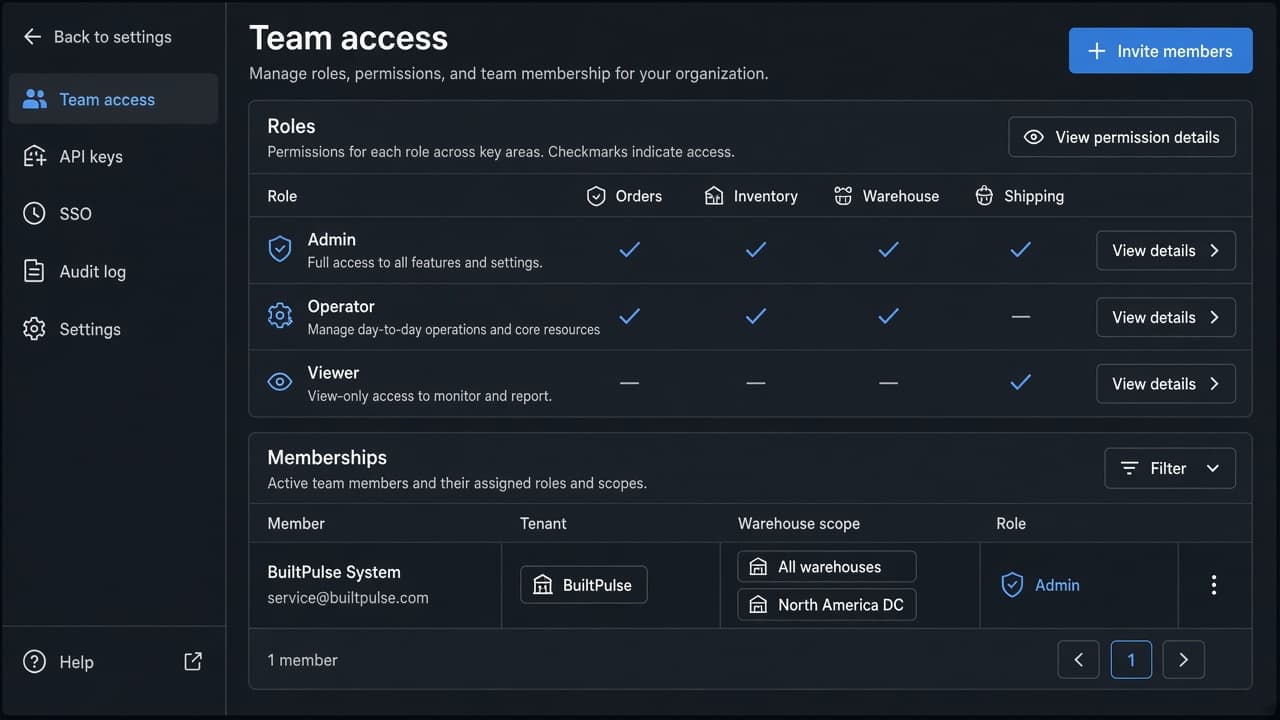1280x720 pixels.
Task: Open the SSO section
Action: click(113, 213)
